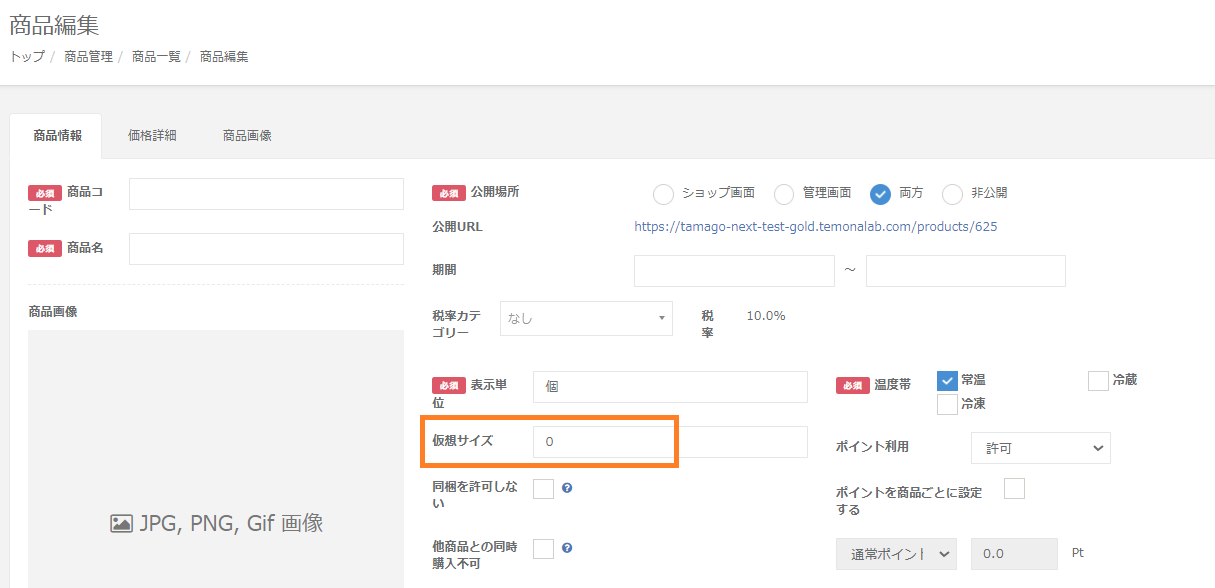1215x588 pixels.
Task: Enable the 冷蔵 temperature checkbox
Action: pos(1098,380)
